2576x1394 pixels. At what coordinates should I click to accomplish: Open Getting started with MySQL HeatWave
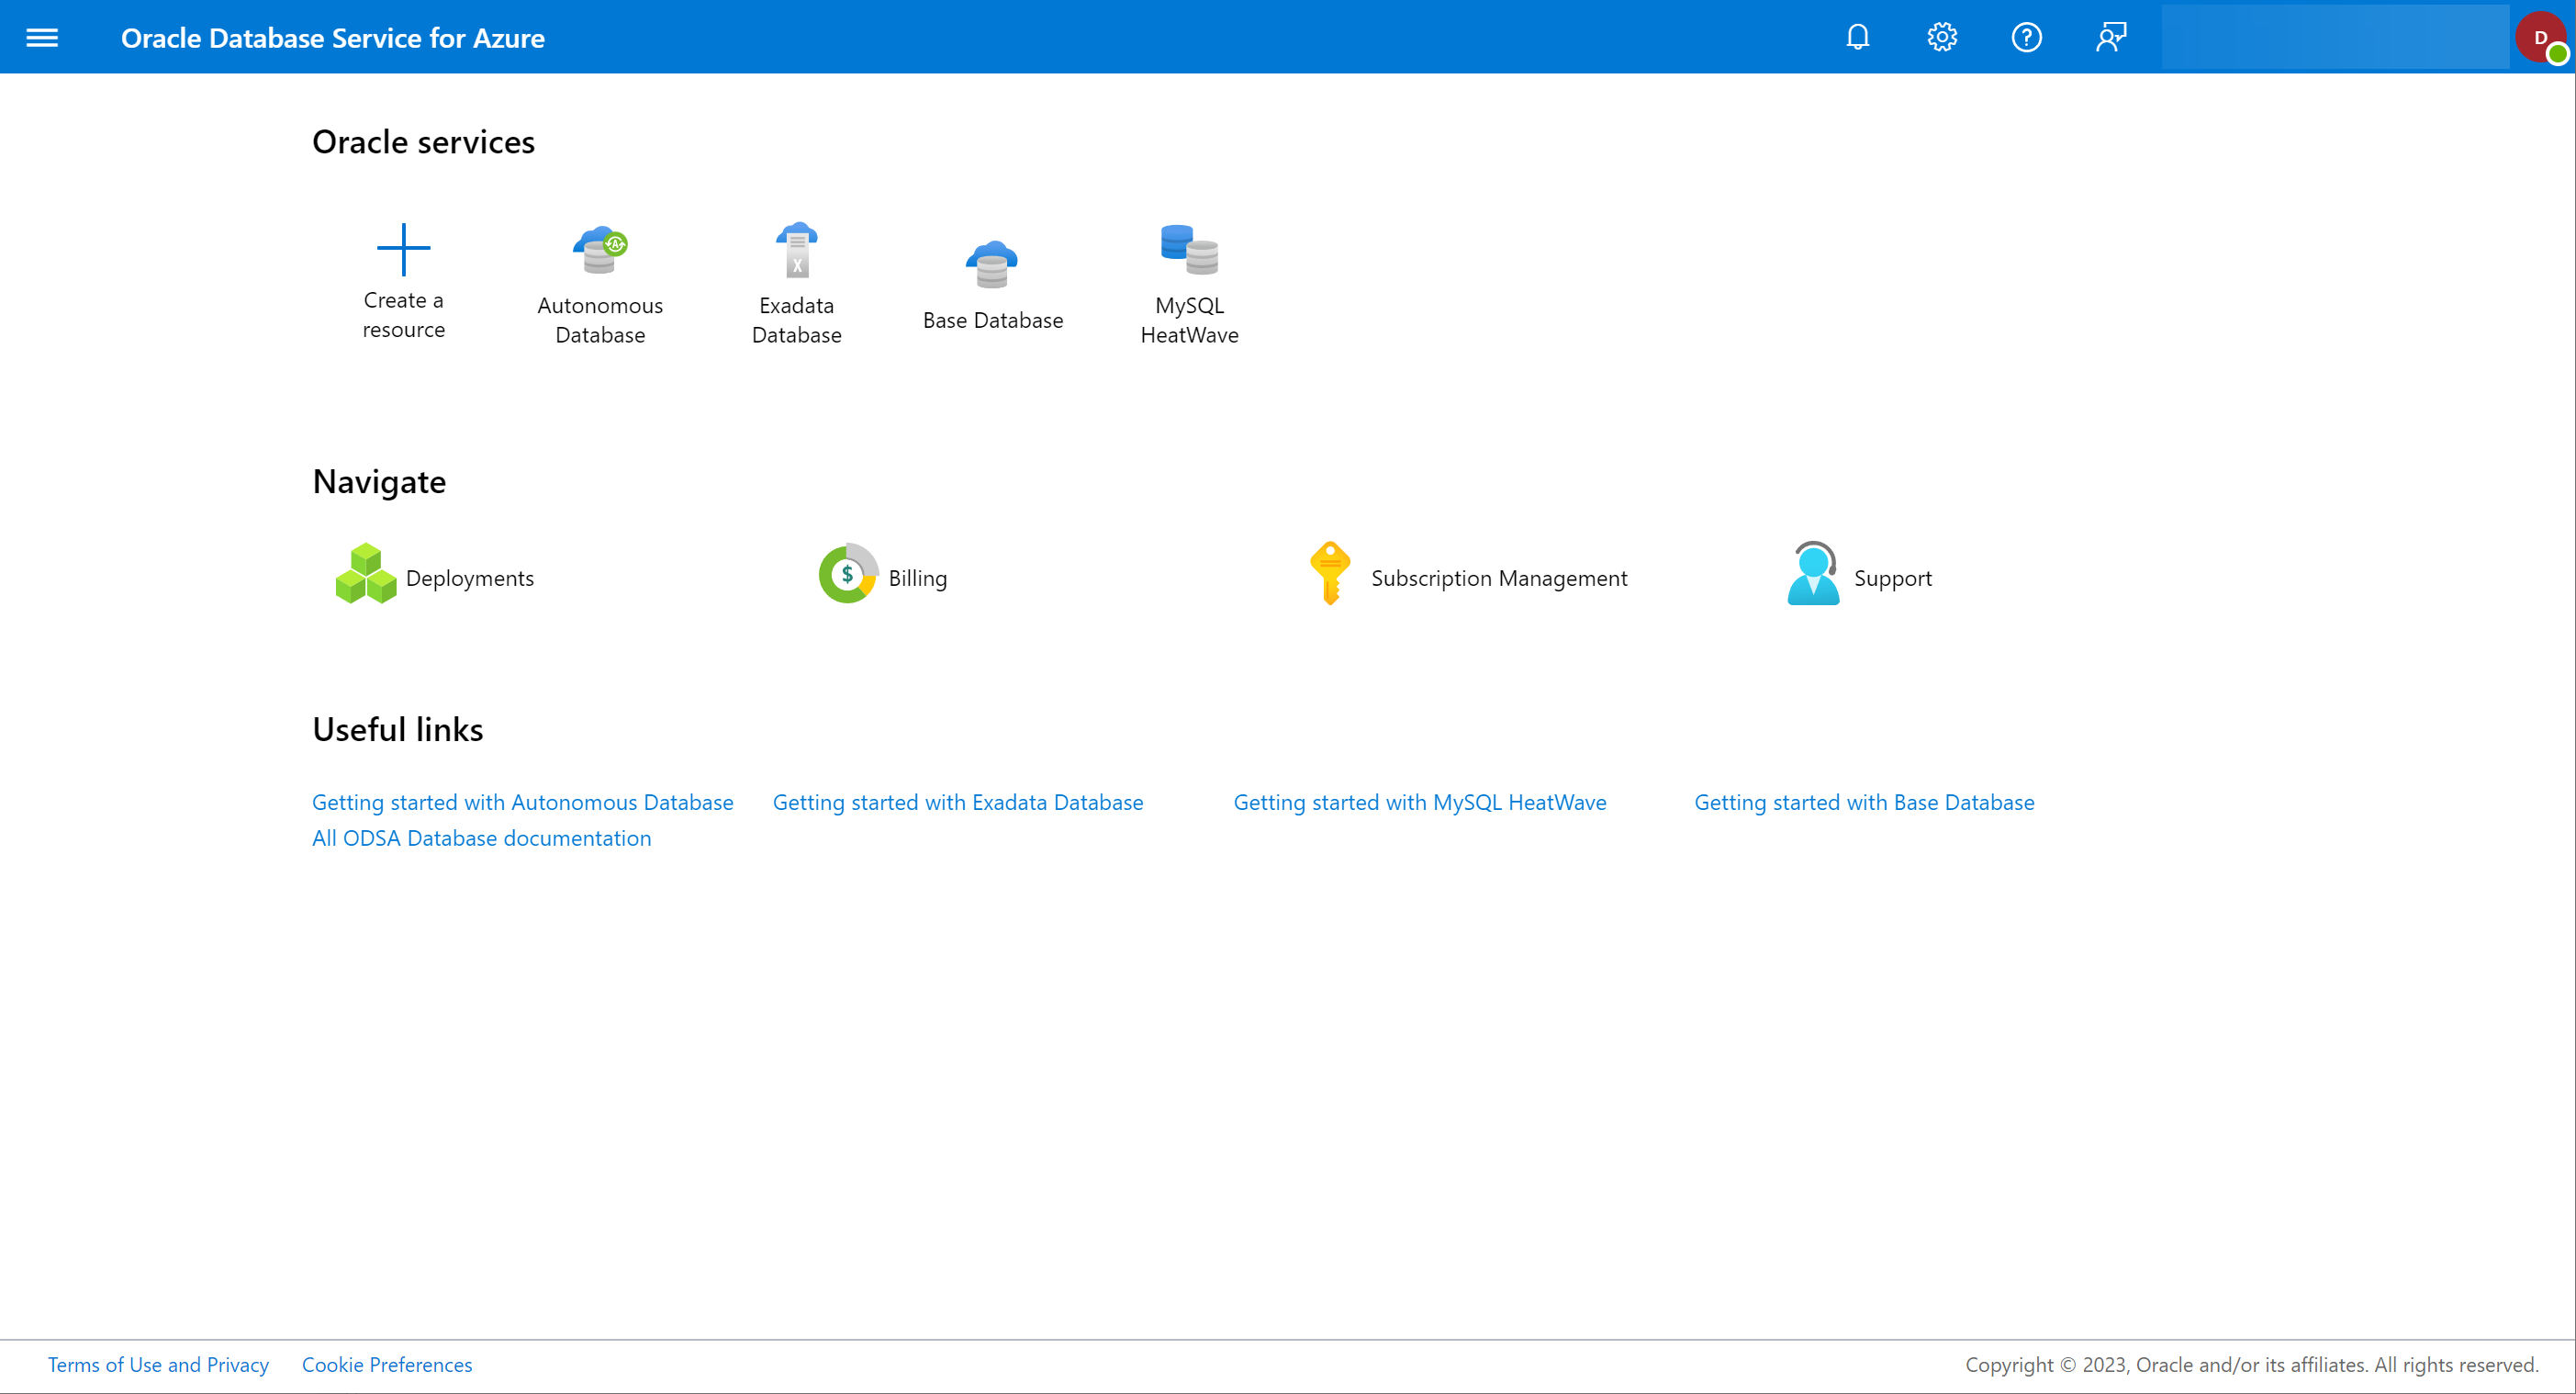[1419, 802]
